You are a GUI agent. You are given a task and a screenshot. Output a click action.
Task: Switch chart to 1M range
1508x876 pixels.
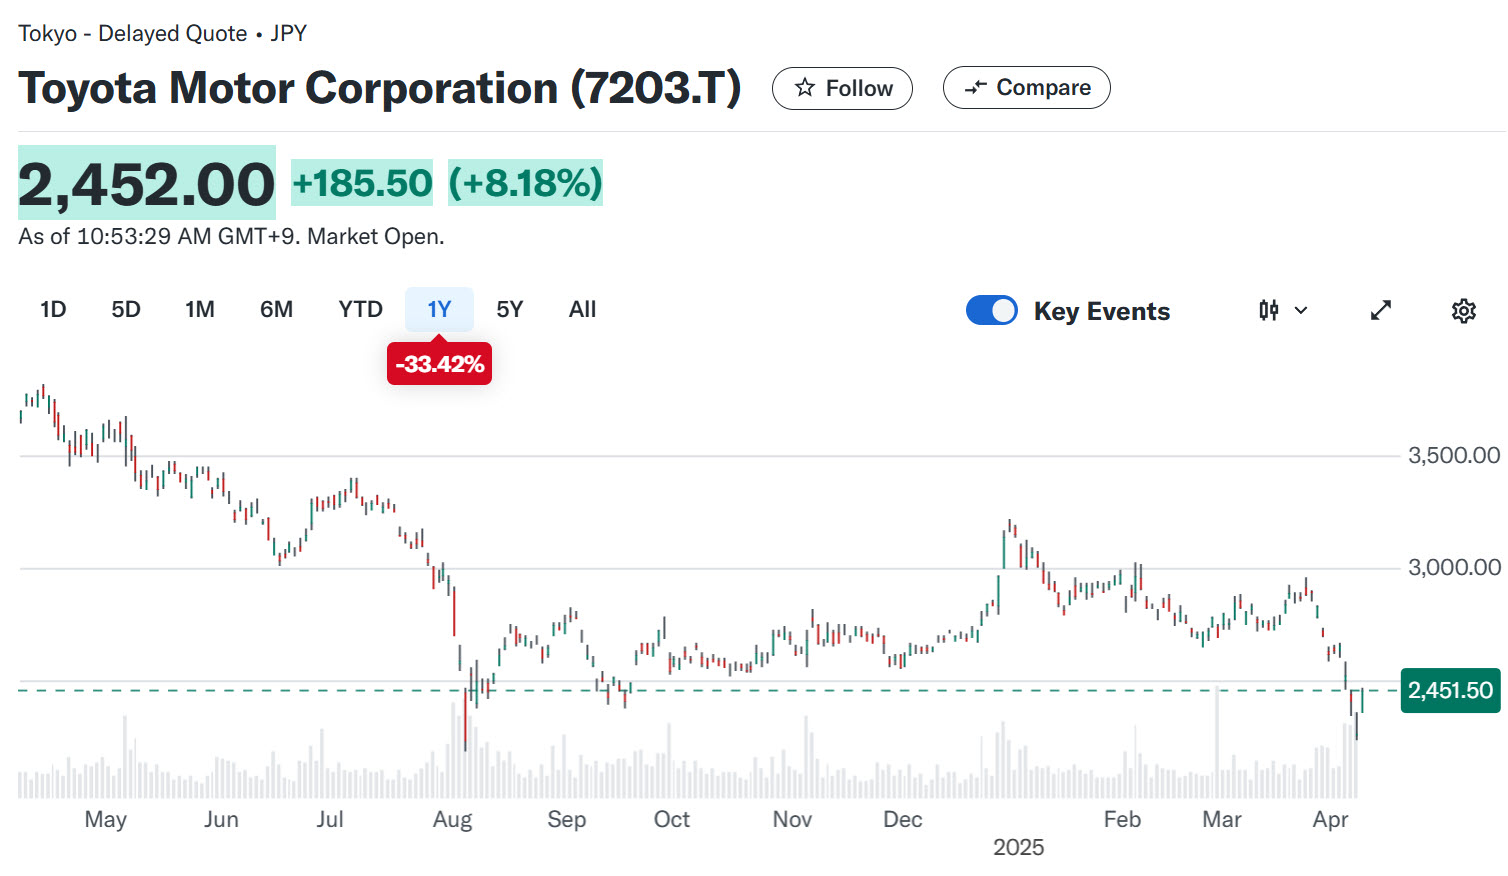tap(200, 310)
